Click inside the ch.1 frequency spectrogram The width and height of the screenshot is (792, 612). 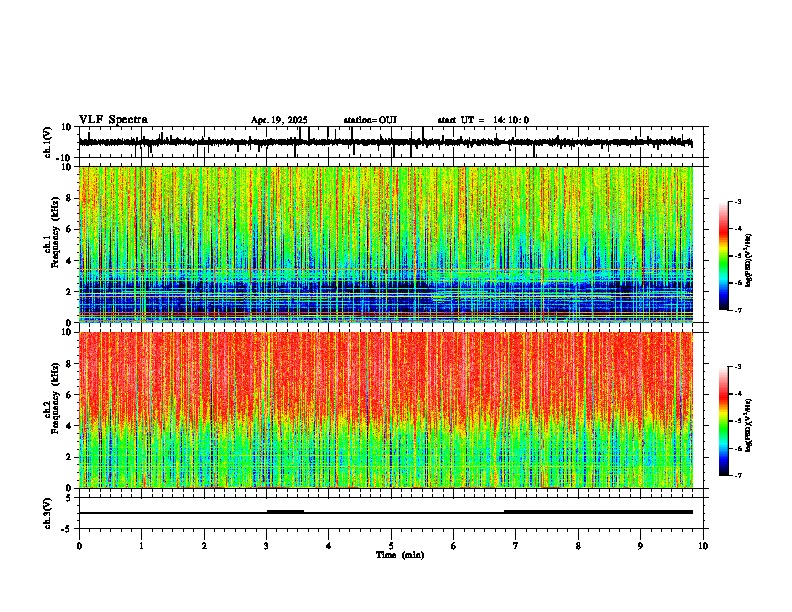tap(386, 244)
